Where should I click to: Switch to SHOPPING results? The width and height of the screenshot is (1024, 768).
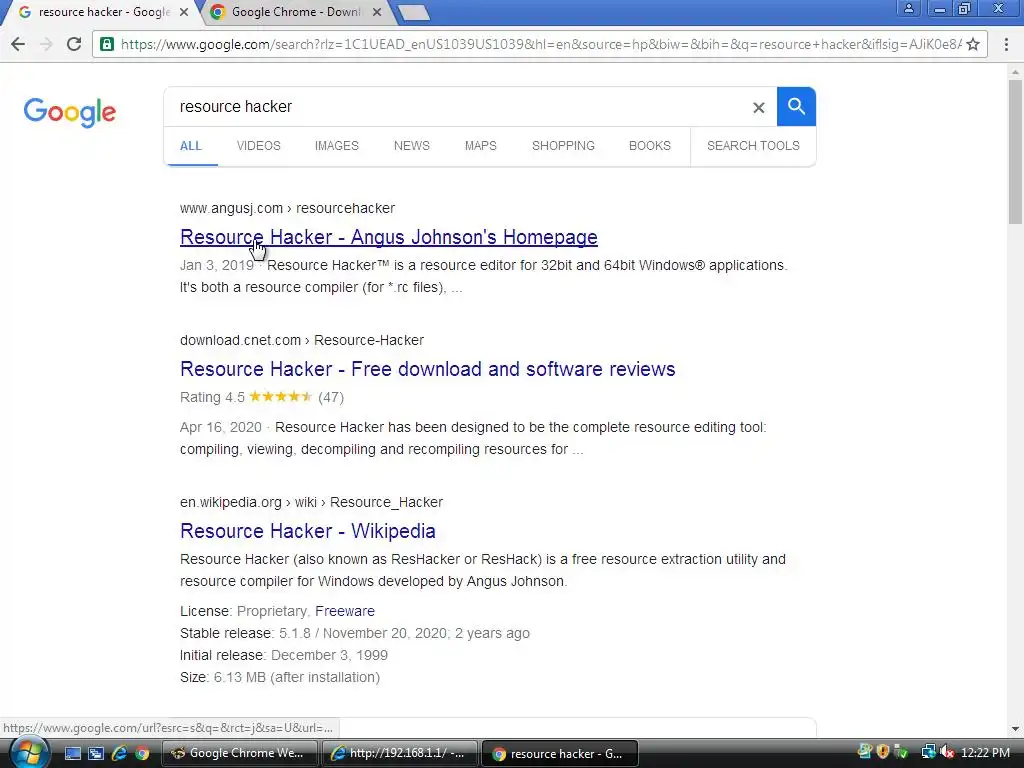click(563, 146)
